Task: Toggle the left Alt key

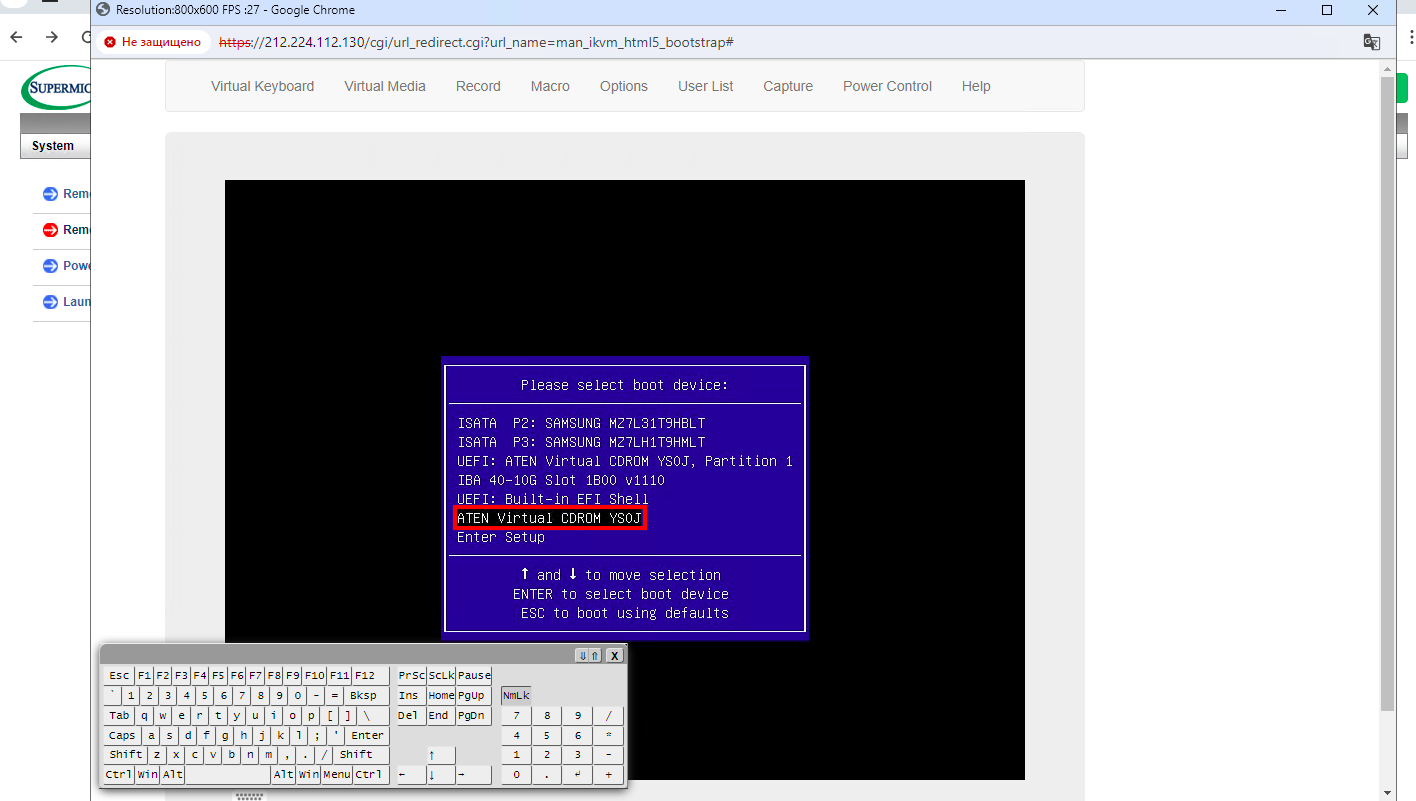Action: [x=173, y=775]
